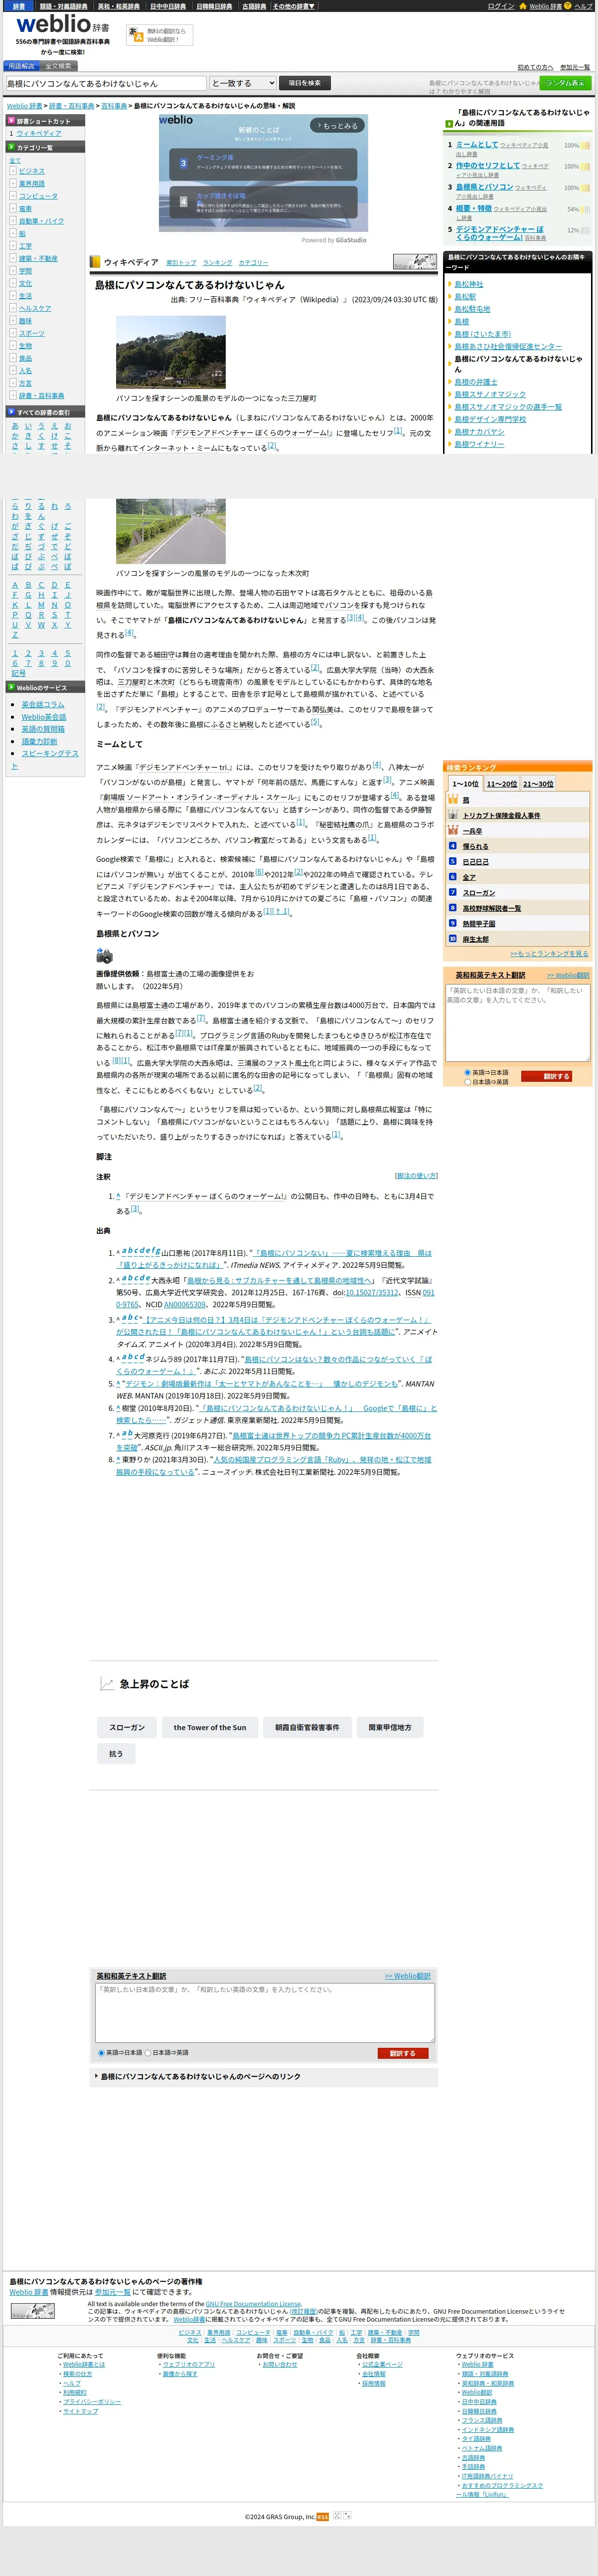598x2576 pixels.
Task: Select 日本語⇒英語 radio in the sidebar translator
Action: point(468,1082)
